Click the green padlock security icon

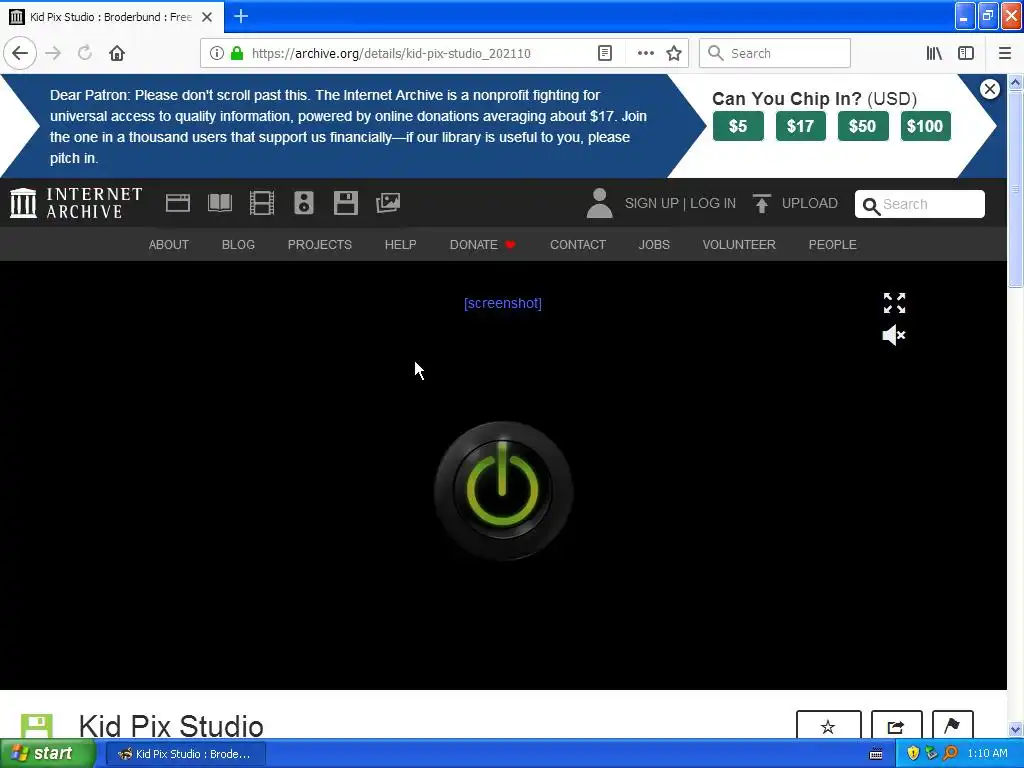[x=237, y=53]
